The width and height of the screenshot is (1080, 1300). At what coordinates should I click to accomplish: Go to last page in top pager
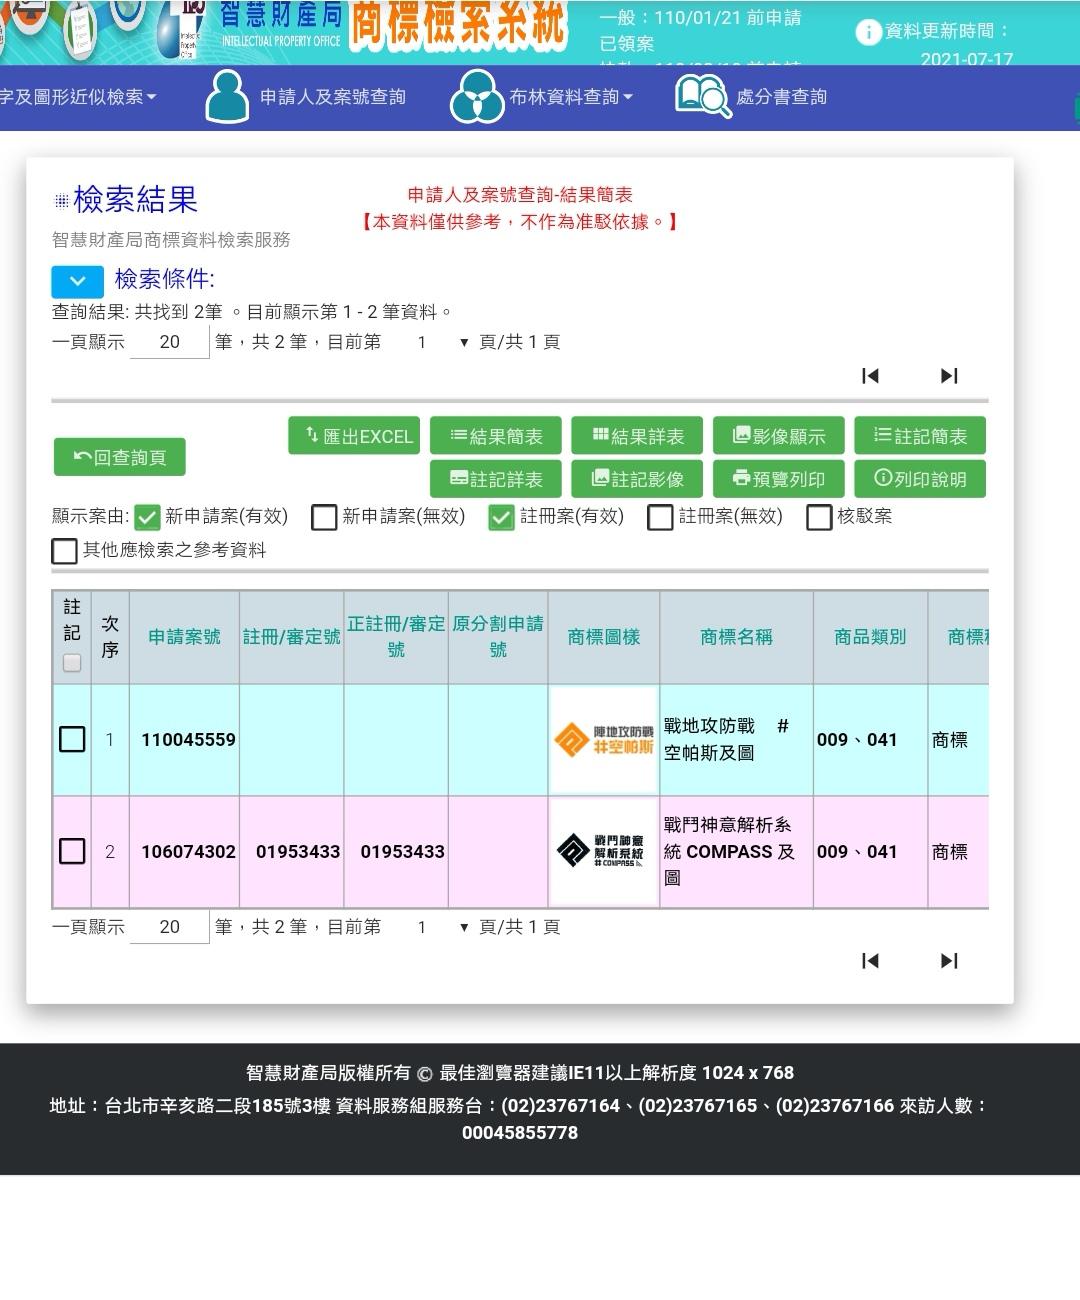[x=949, y=376]
